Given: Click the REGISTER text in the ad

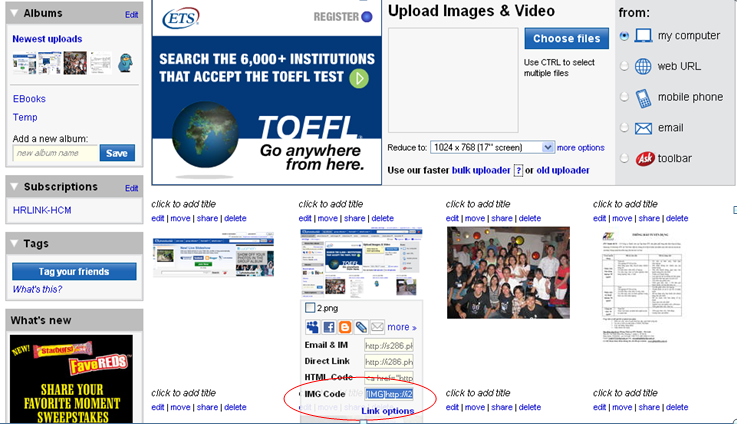Looking at the screenshot, I should coord(336,17).
